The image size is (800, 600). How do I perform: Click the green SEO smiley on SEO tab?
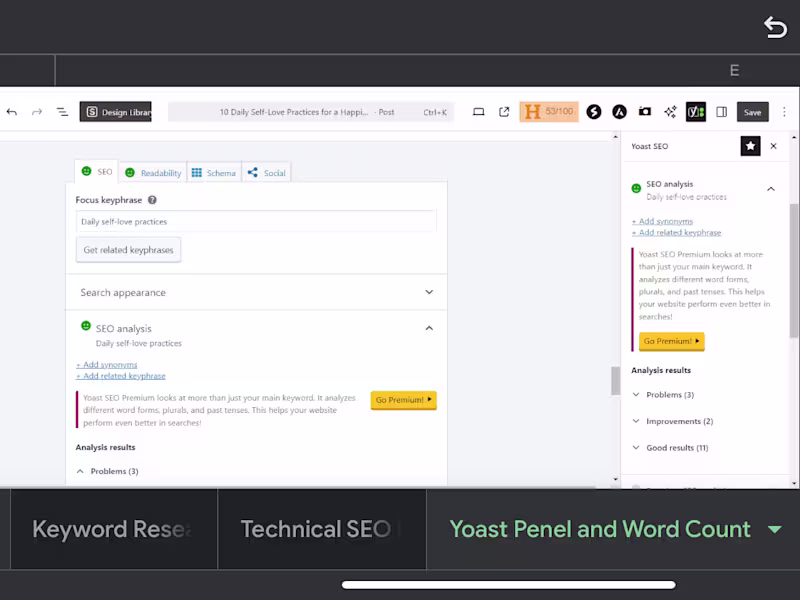point(86,171)
